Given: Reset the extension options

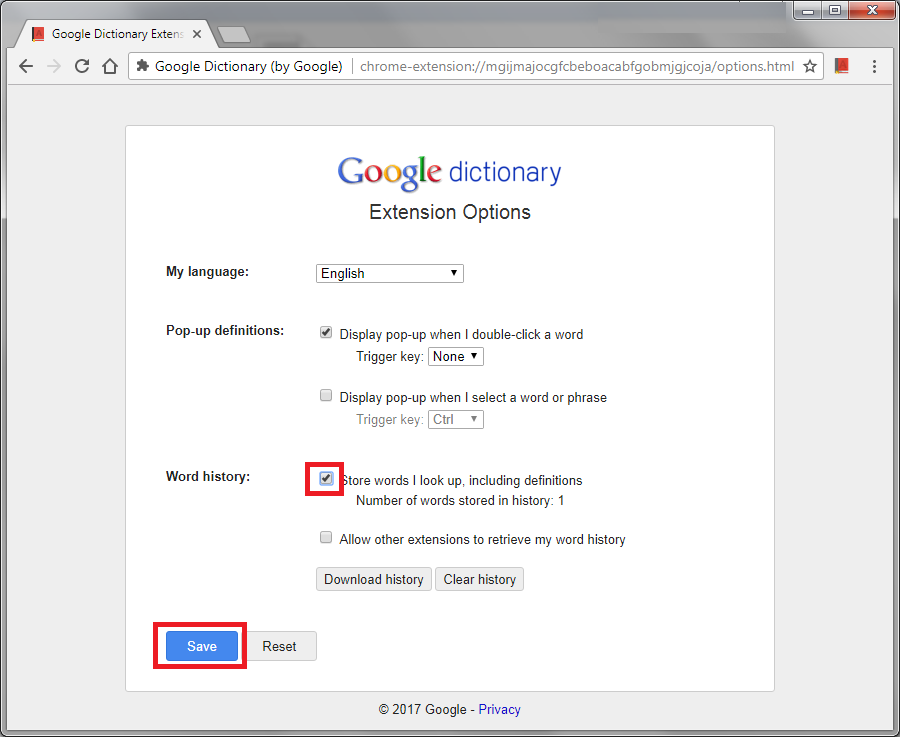Looking at the screenshot, I should click(x=280, y=646).
